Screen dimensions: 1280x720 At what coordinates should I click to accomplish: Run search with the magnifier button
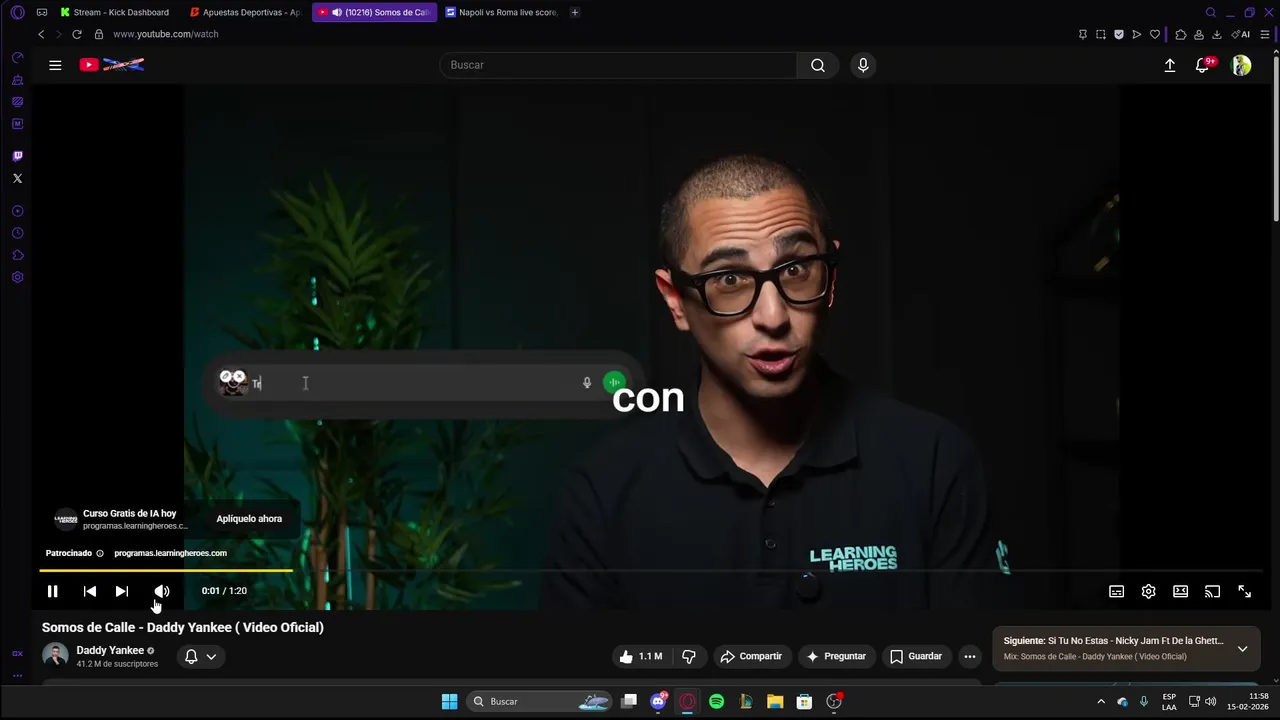click(x=818, y=65)
